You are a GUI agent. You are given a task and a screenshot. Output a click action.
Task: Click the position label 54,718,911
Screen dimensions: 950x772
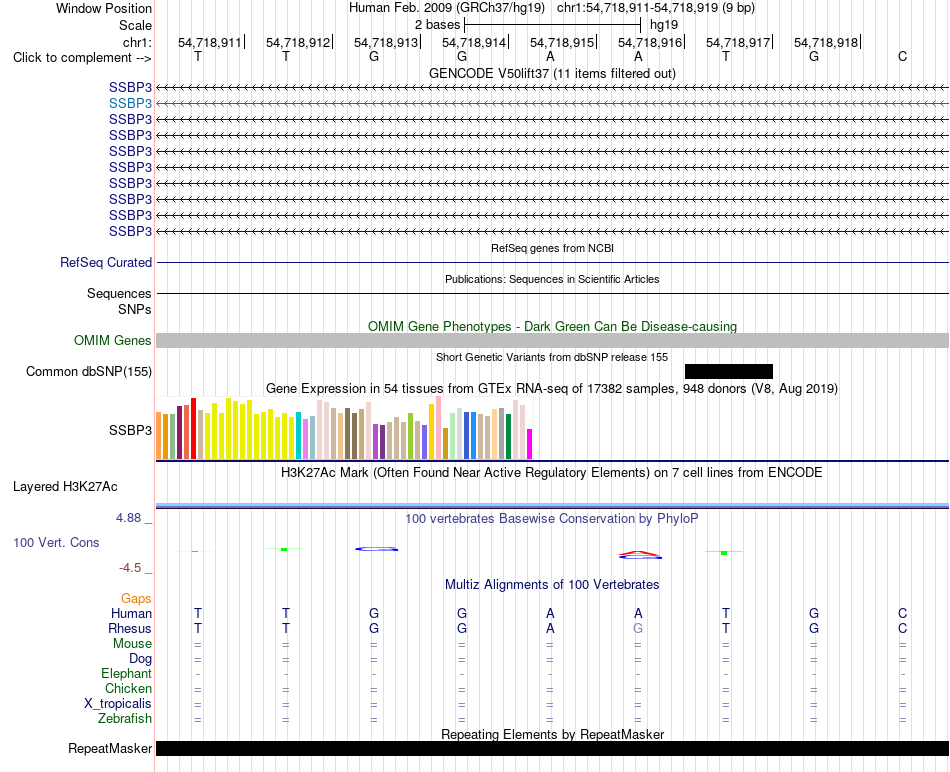(x=210, y=42)
